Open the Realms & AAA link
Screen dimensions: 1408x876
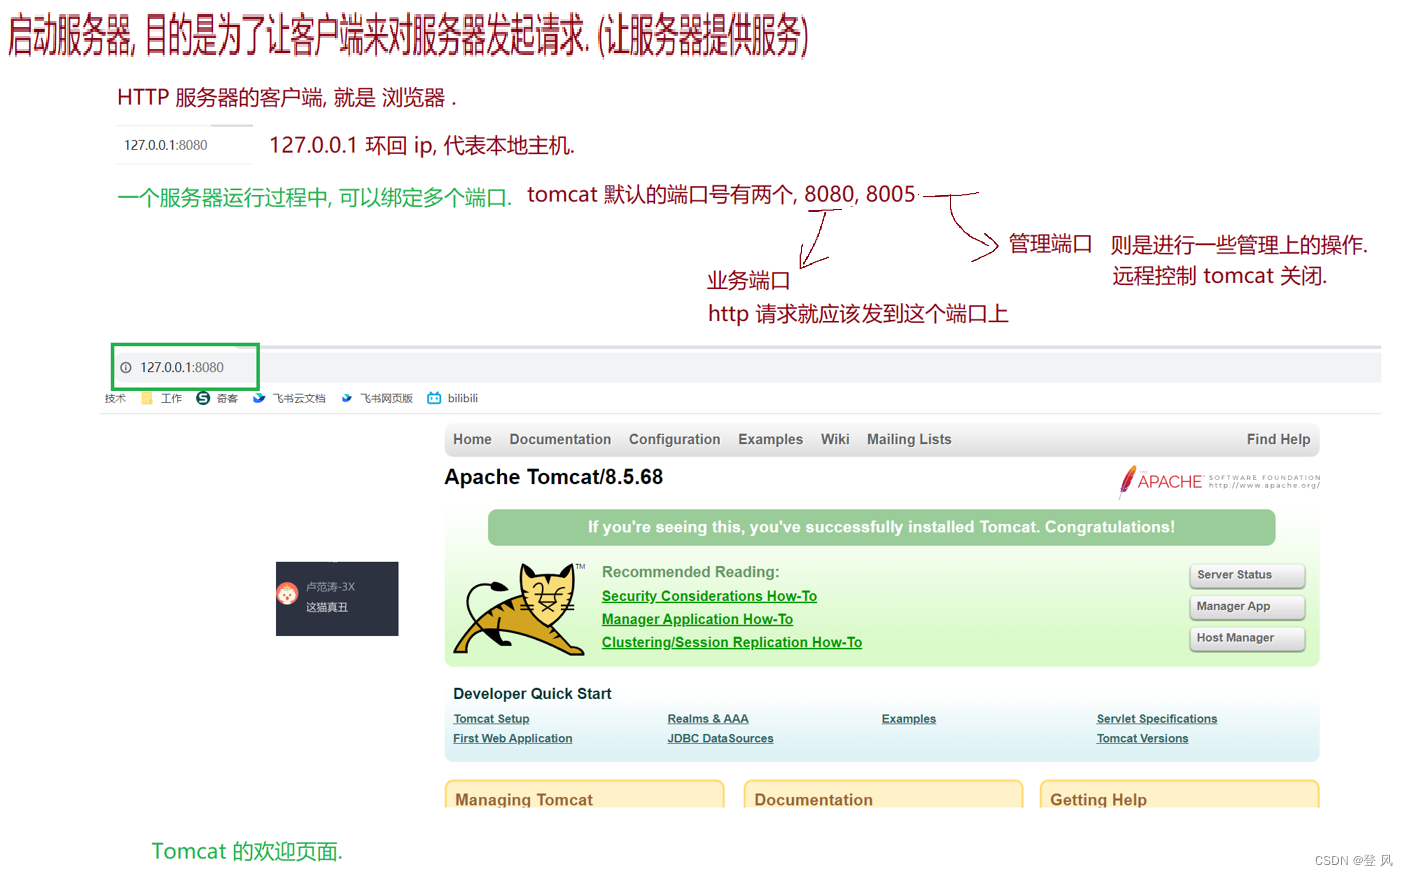pos(708,719)
